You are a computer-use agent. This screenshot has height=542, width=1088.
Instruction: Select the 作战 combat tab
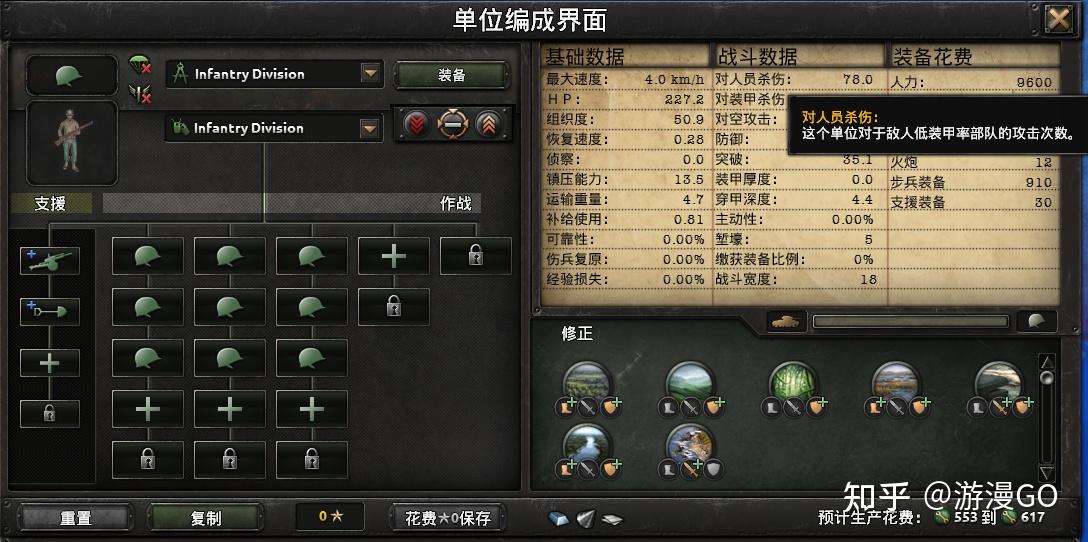click(x=456, y=203)
